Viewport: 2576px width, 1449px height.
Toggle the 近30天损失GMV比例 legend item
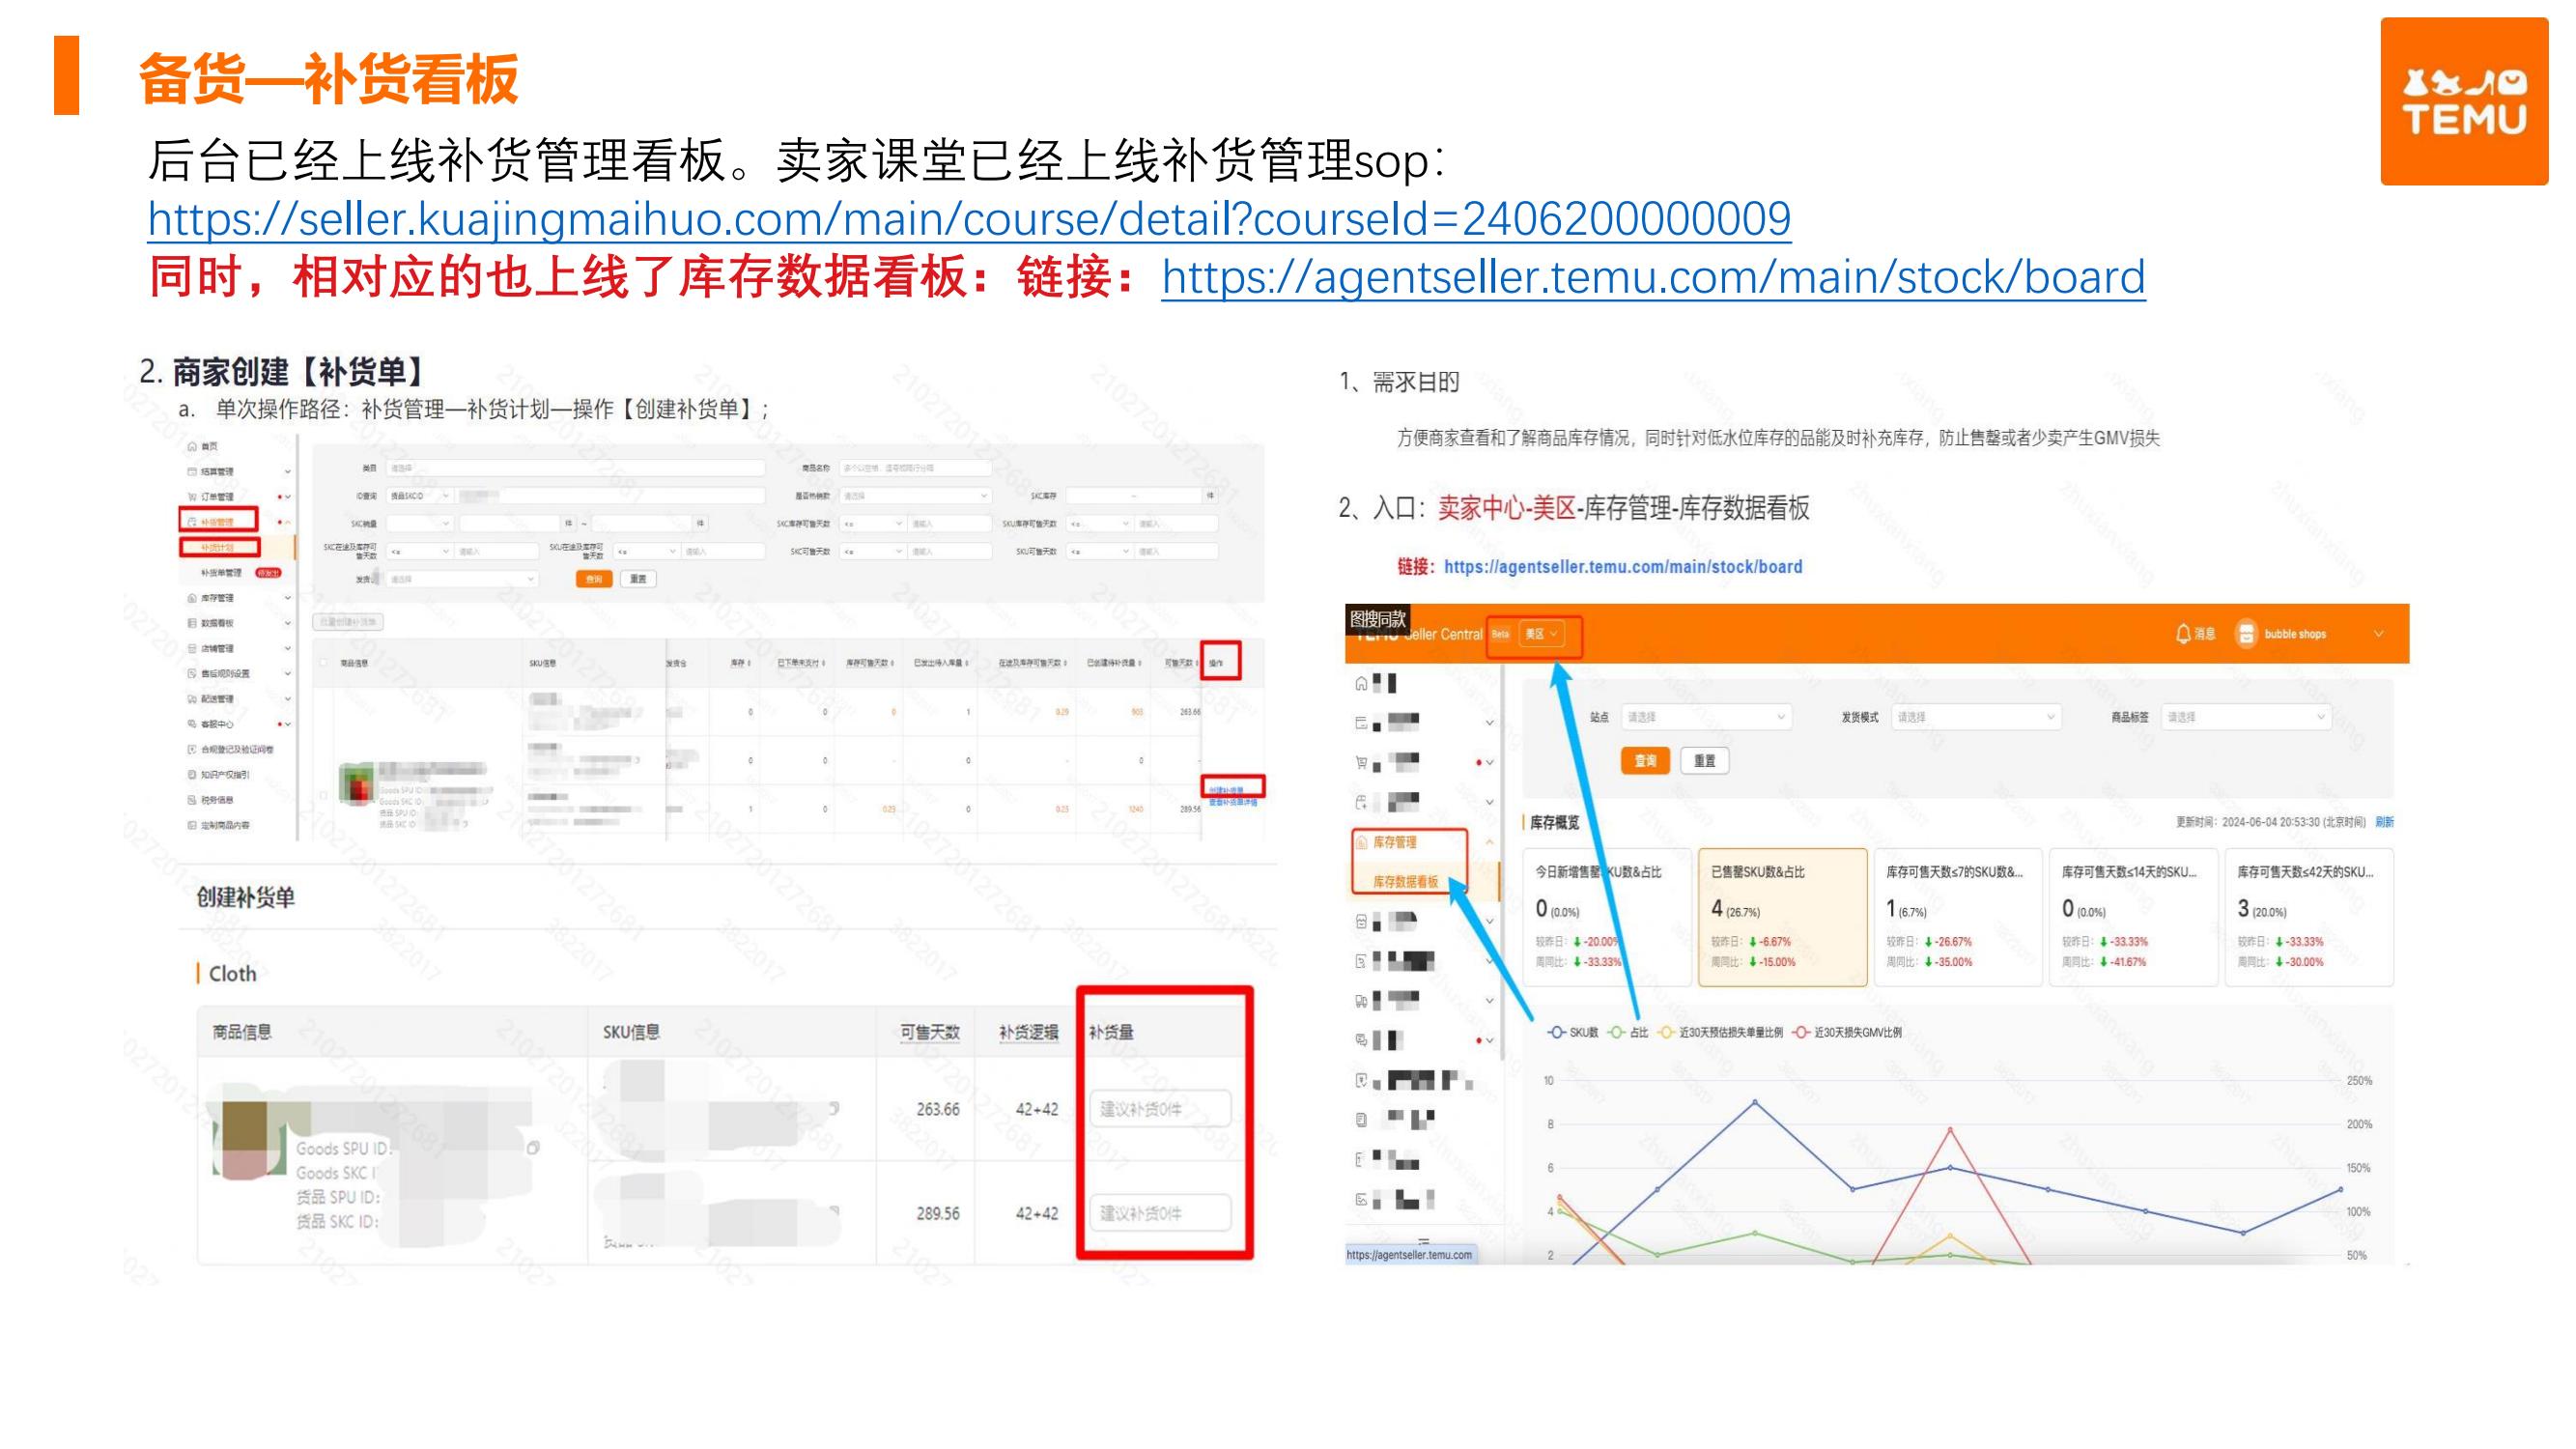pyautogui.click(x=1847, y=1032)
